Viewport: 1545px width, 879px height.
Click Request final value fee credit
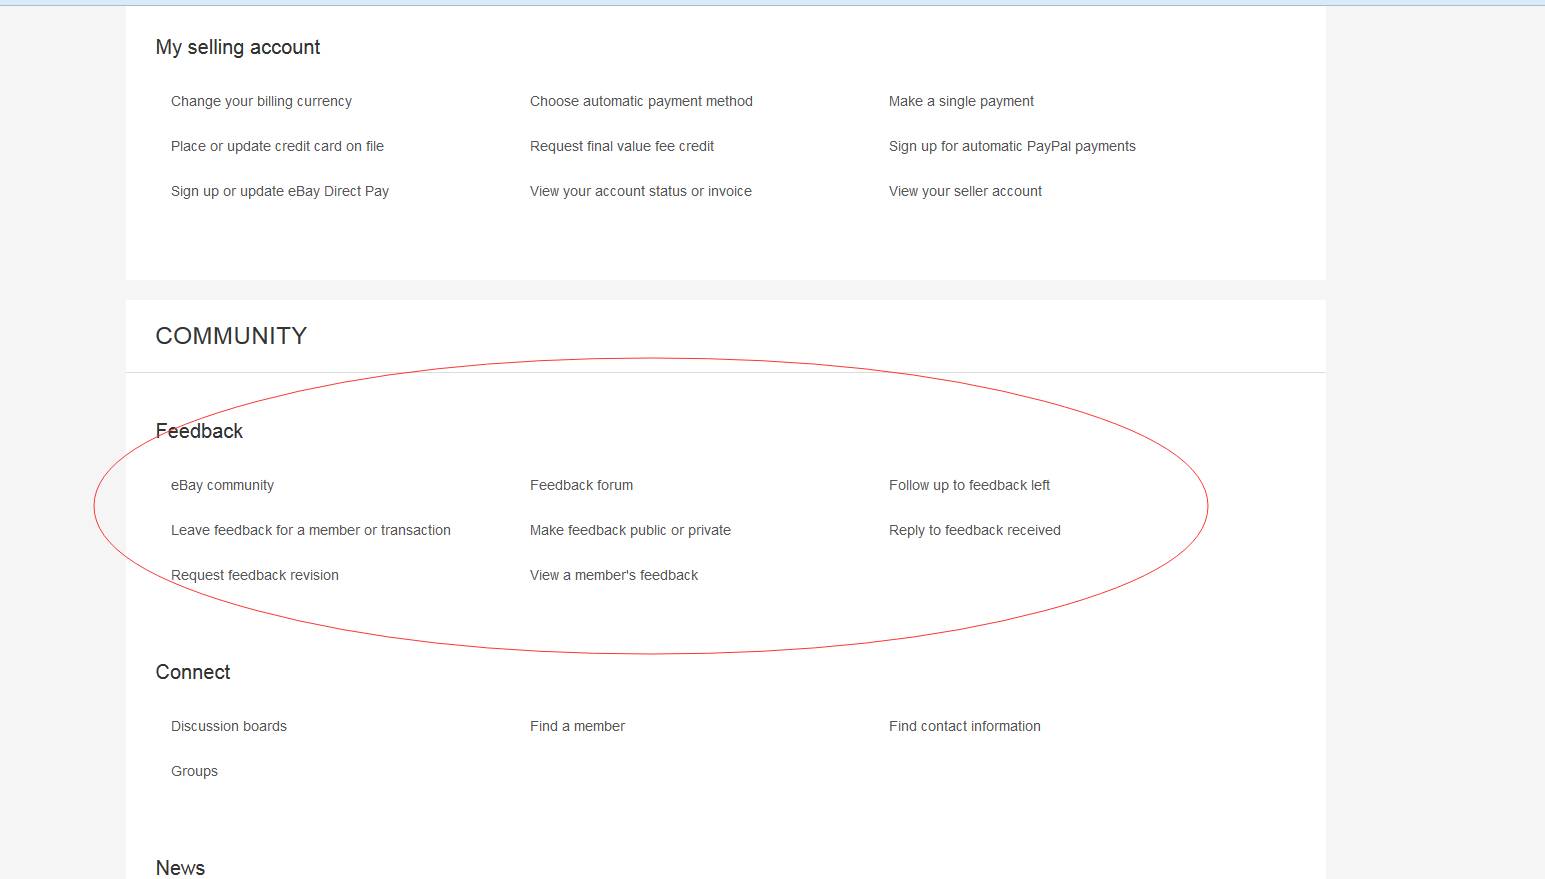(x=621, y=146)
